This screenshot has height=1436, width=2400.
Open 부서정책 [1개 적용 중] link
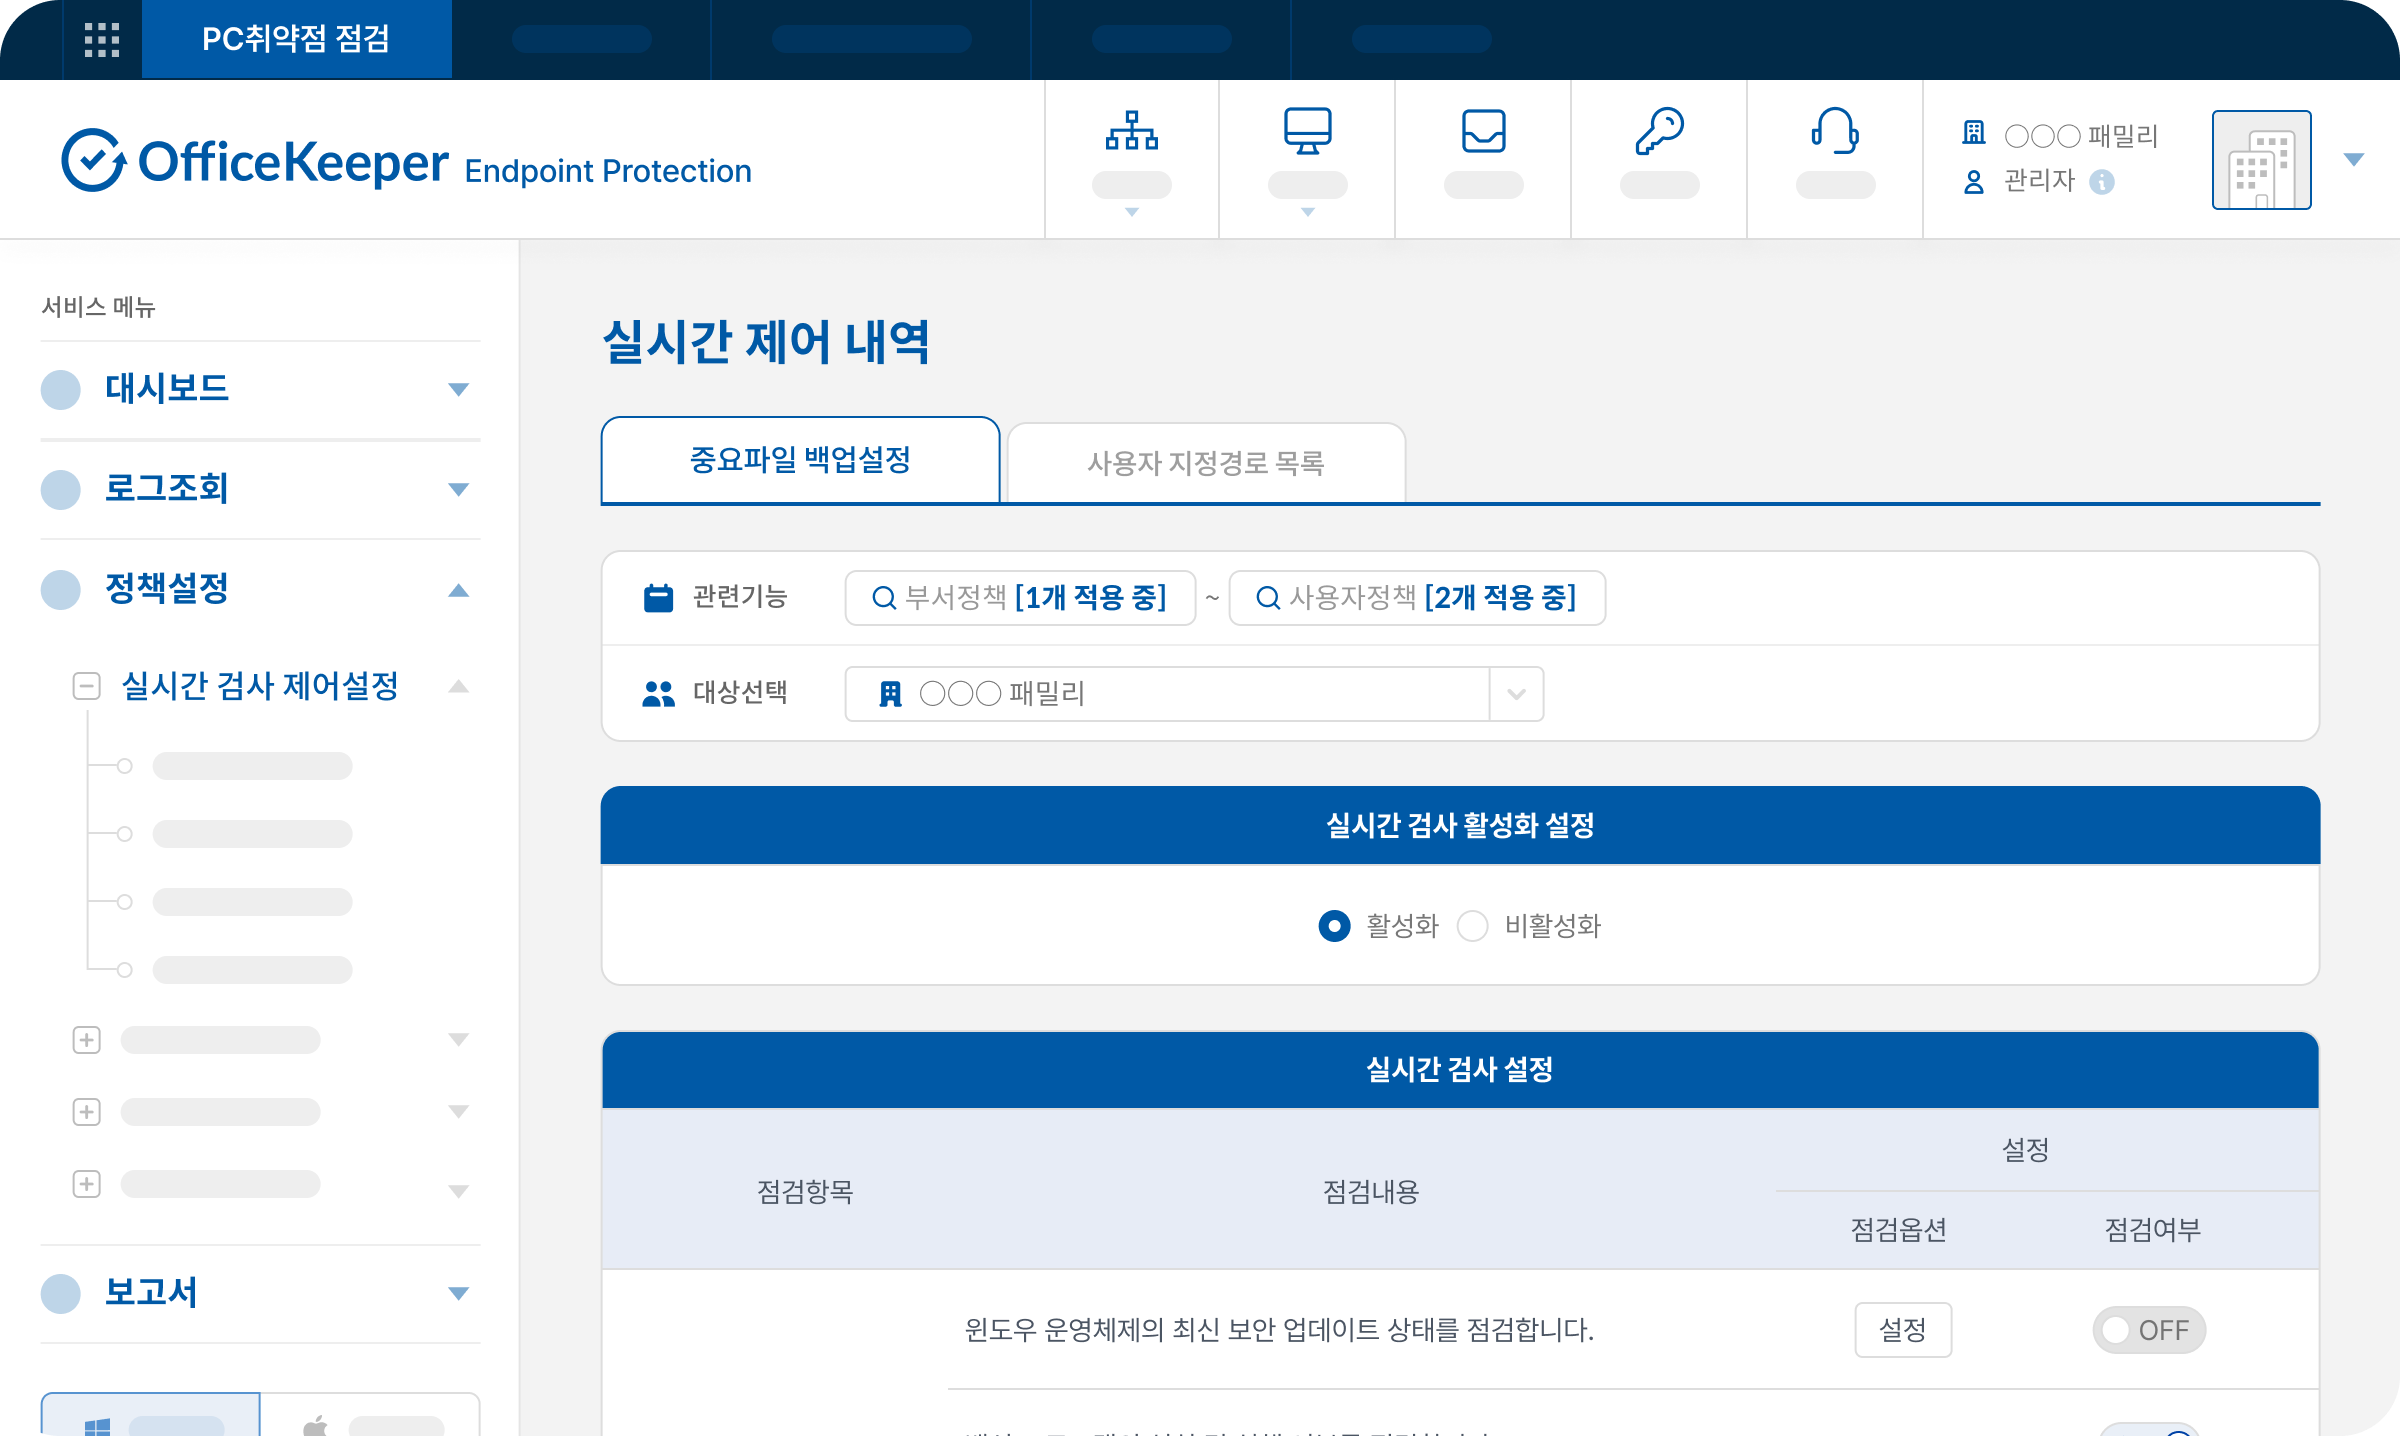(1020, 598)
